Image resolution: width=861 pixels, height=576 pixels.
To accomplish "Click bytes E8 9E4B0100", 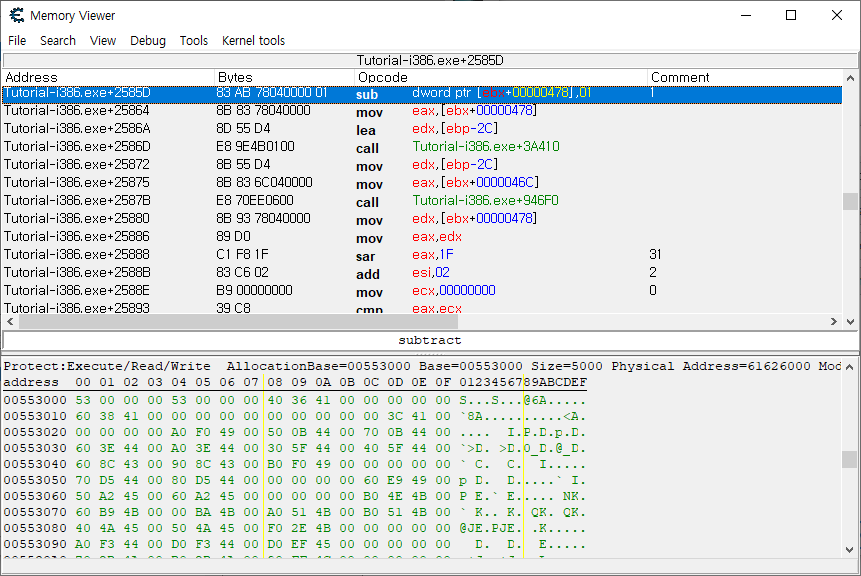I will [255, 147].
